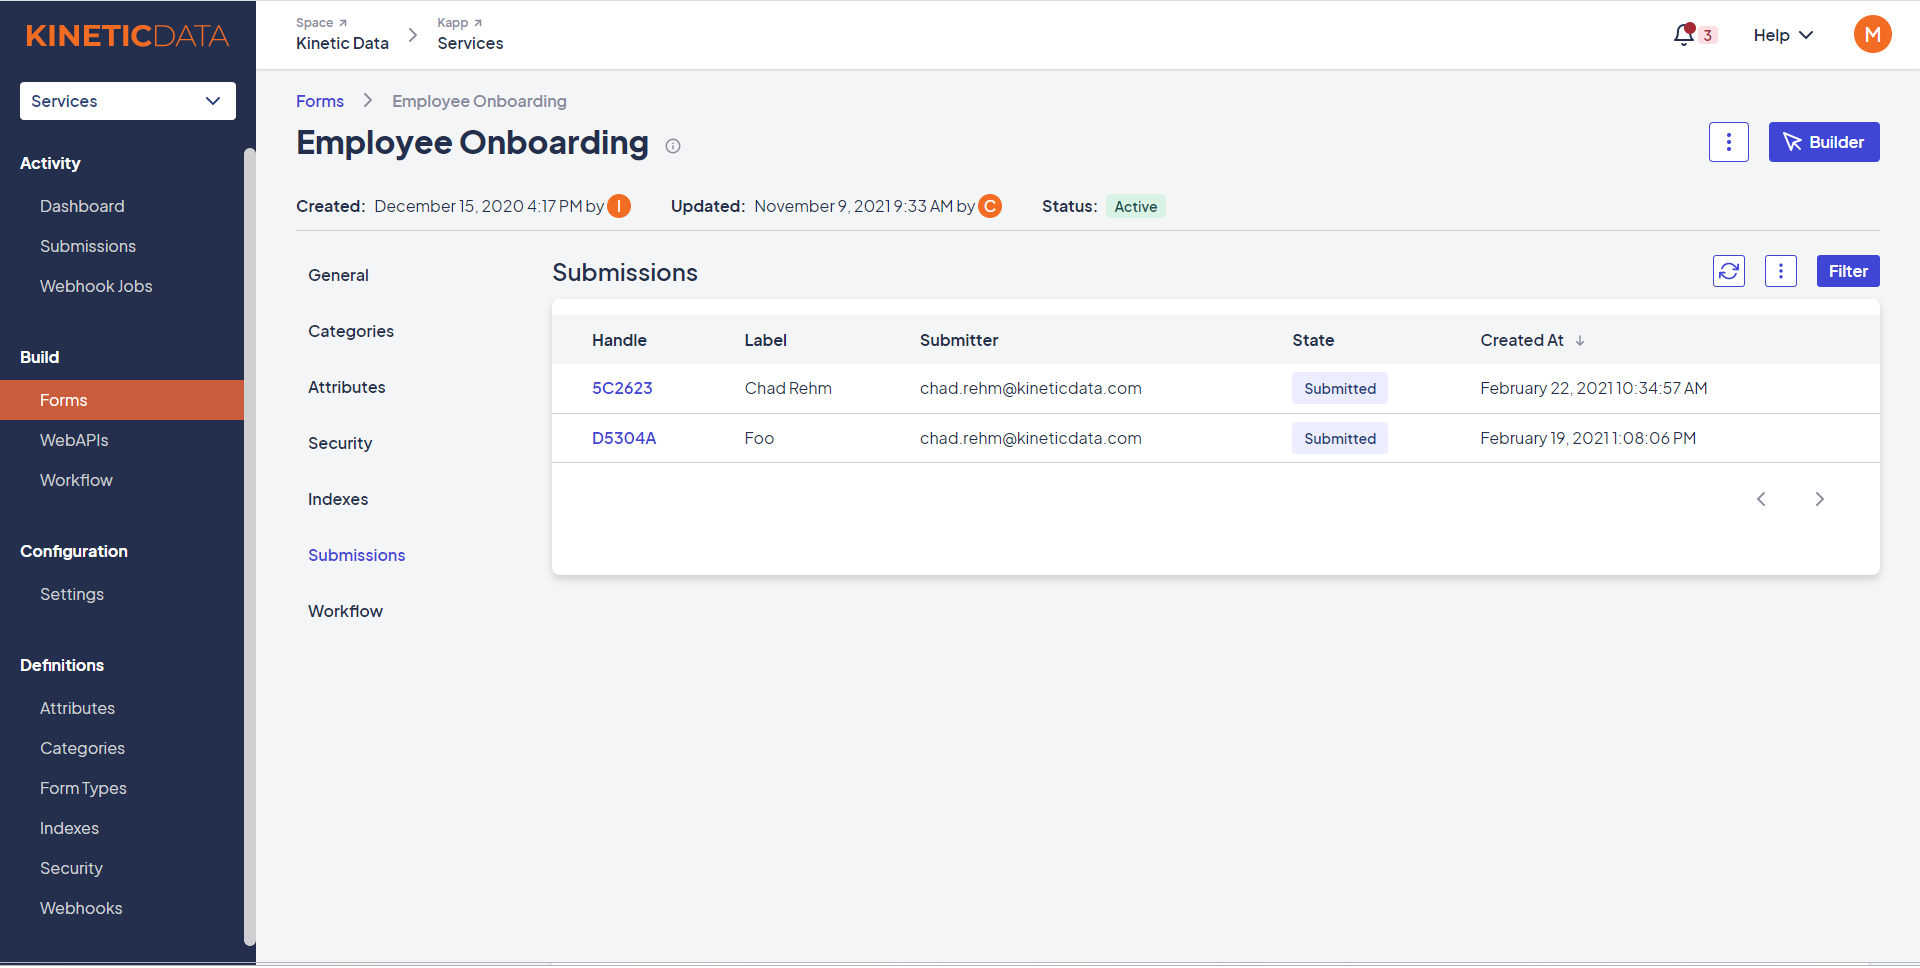Open Workflow under Build sidebar
1920x968 pixels.
[76, 480]
